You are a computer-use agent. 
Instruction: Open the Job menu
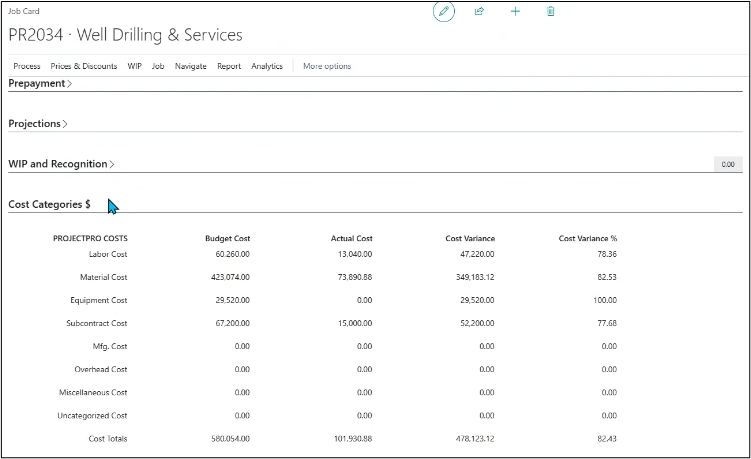pyautogui.click(x=158, y=66)
